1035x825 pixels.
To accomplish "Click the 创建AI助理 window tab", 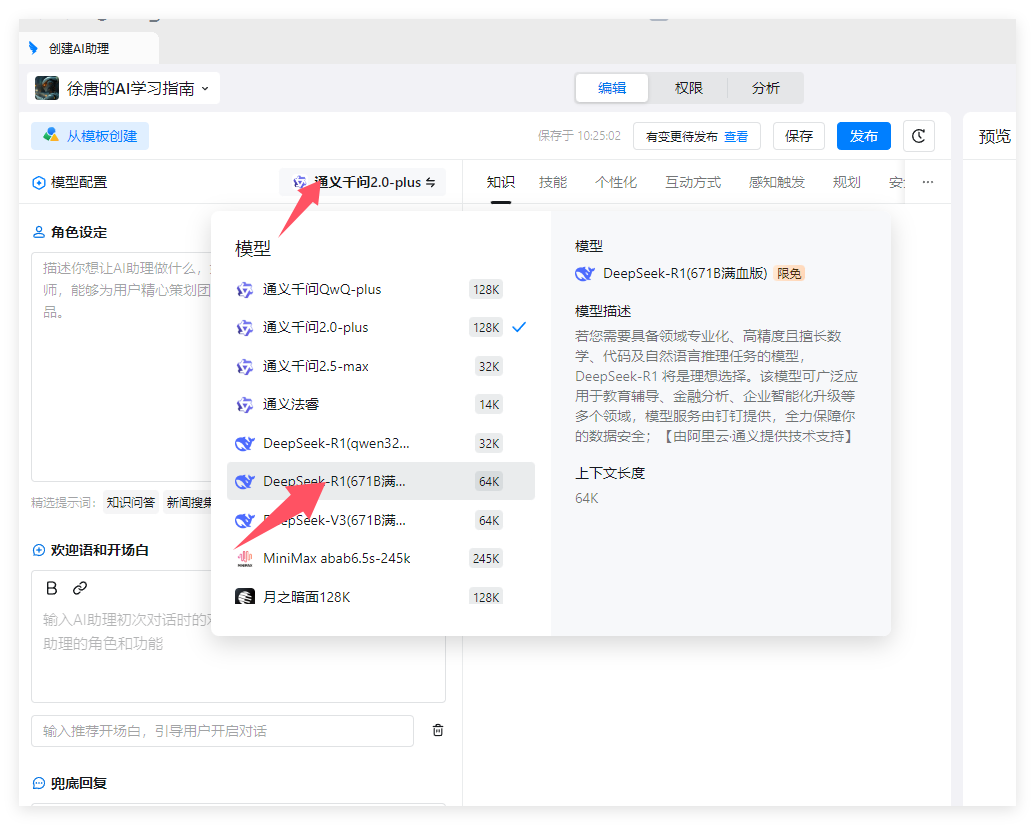I will (x=88, y=48).
